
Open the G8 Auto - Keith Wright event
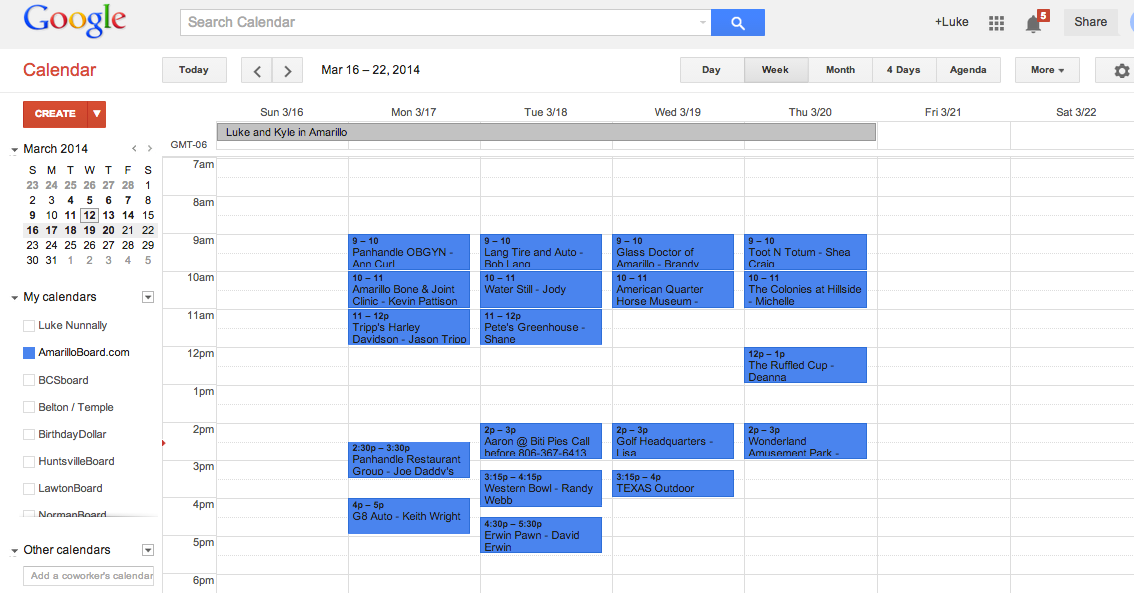[409, 516]
